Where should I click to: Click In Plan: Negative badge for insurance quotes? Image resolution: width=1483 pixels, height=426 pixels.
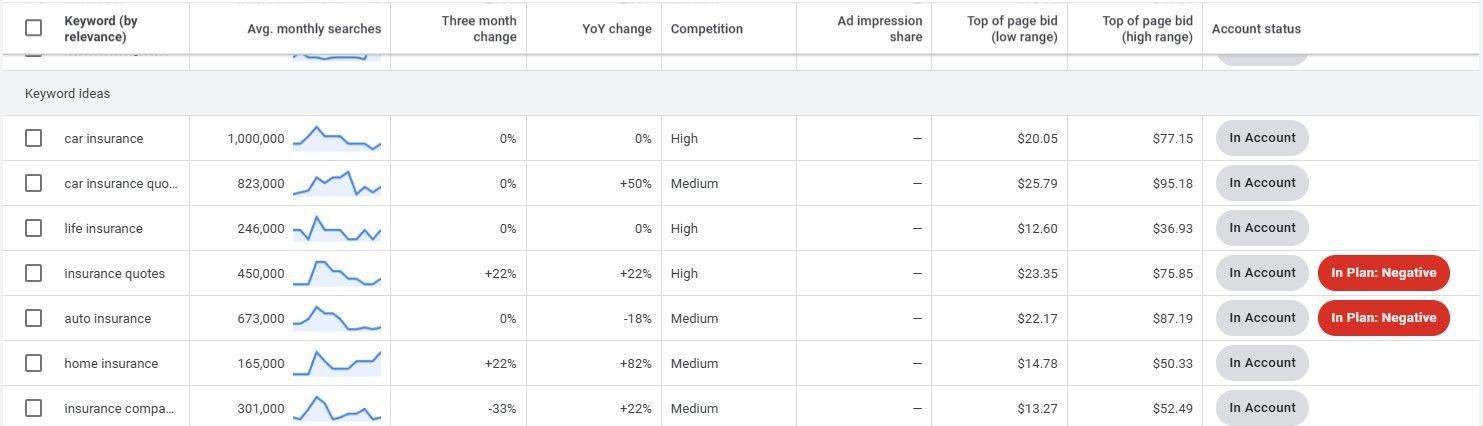pyautogui.click(x=1384, y=273)
